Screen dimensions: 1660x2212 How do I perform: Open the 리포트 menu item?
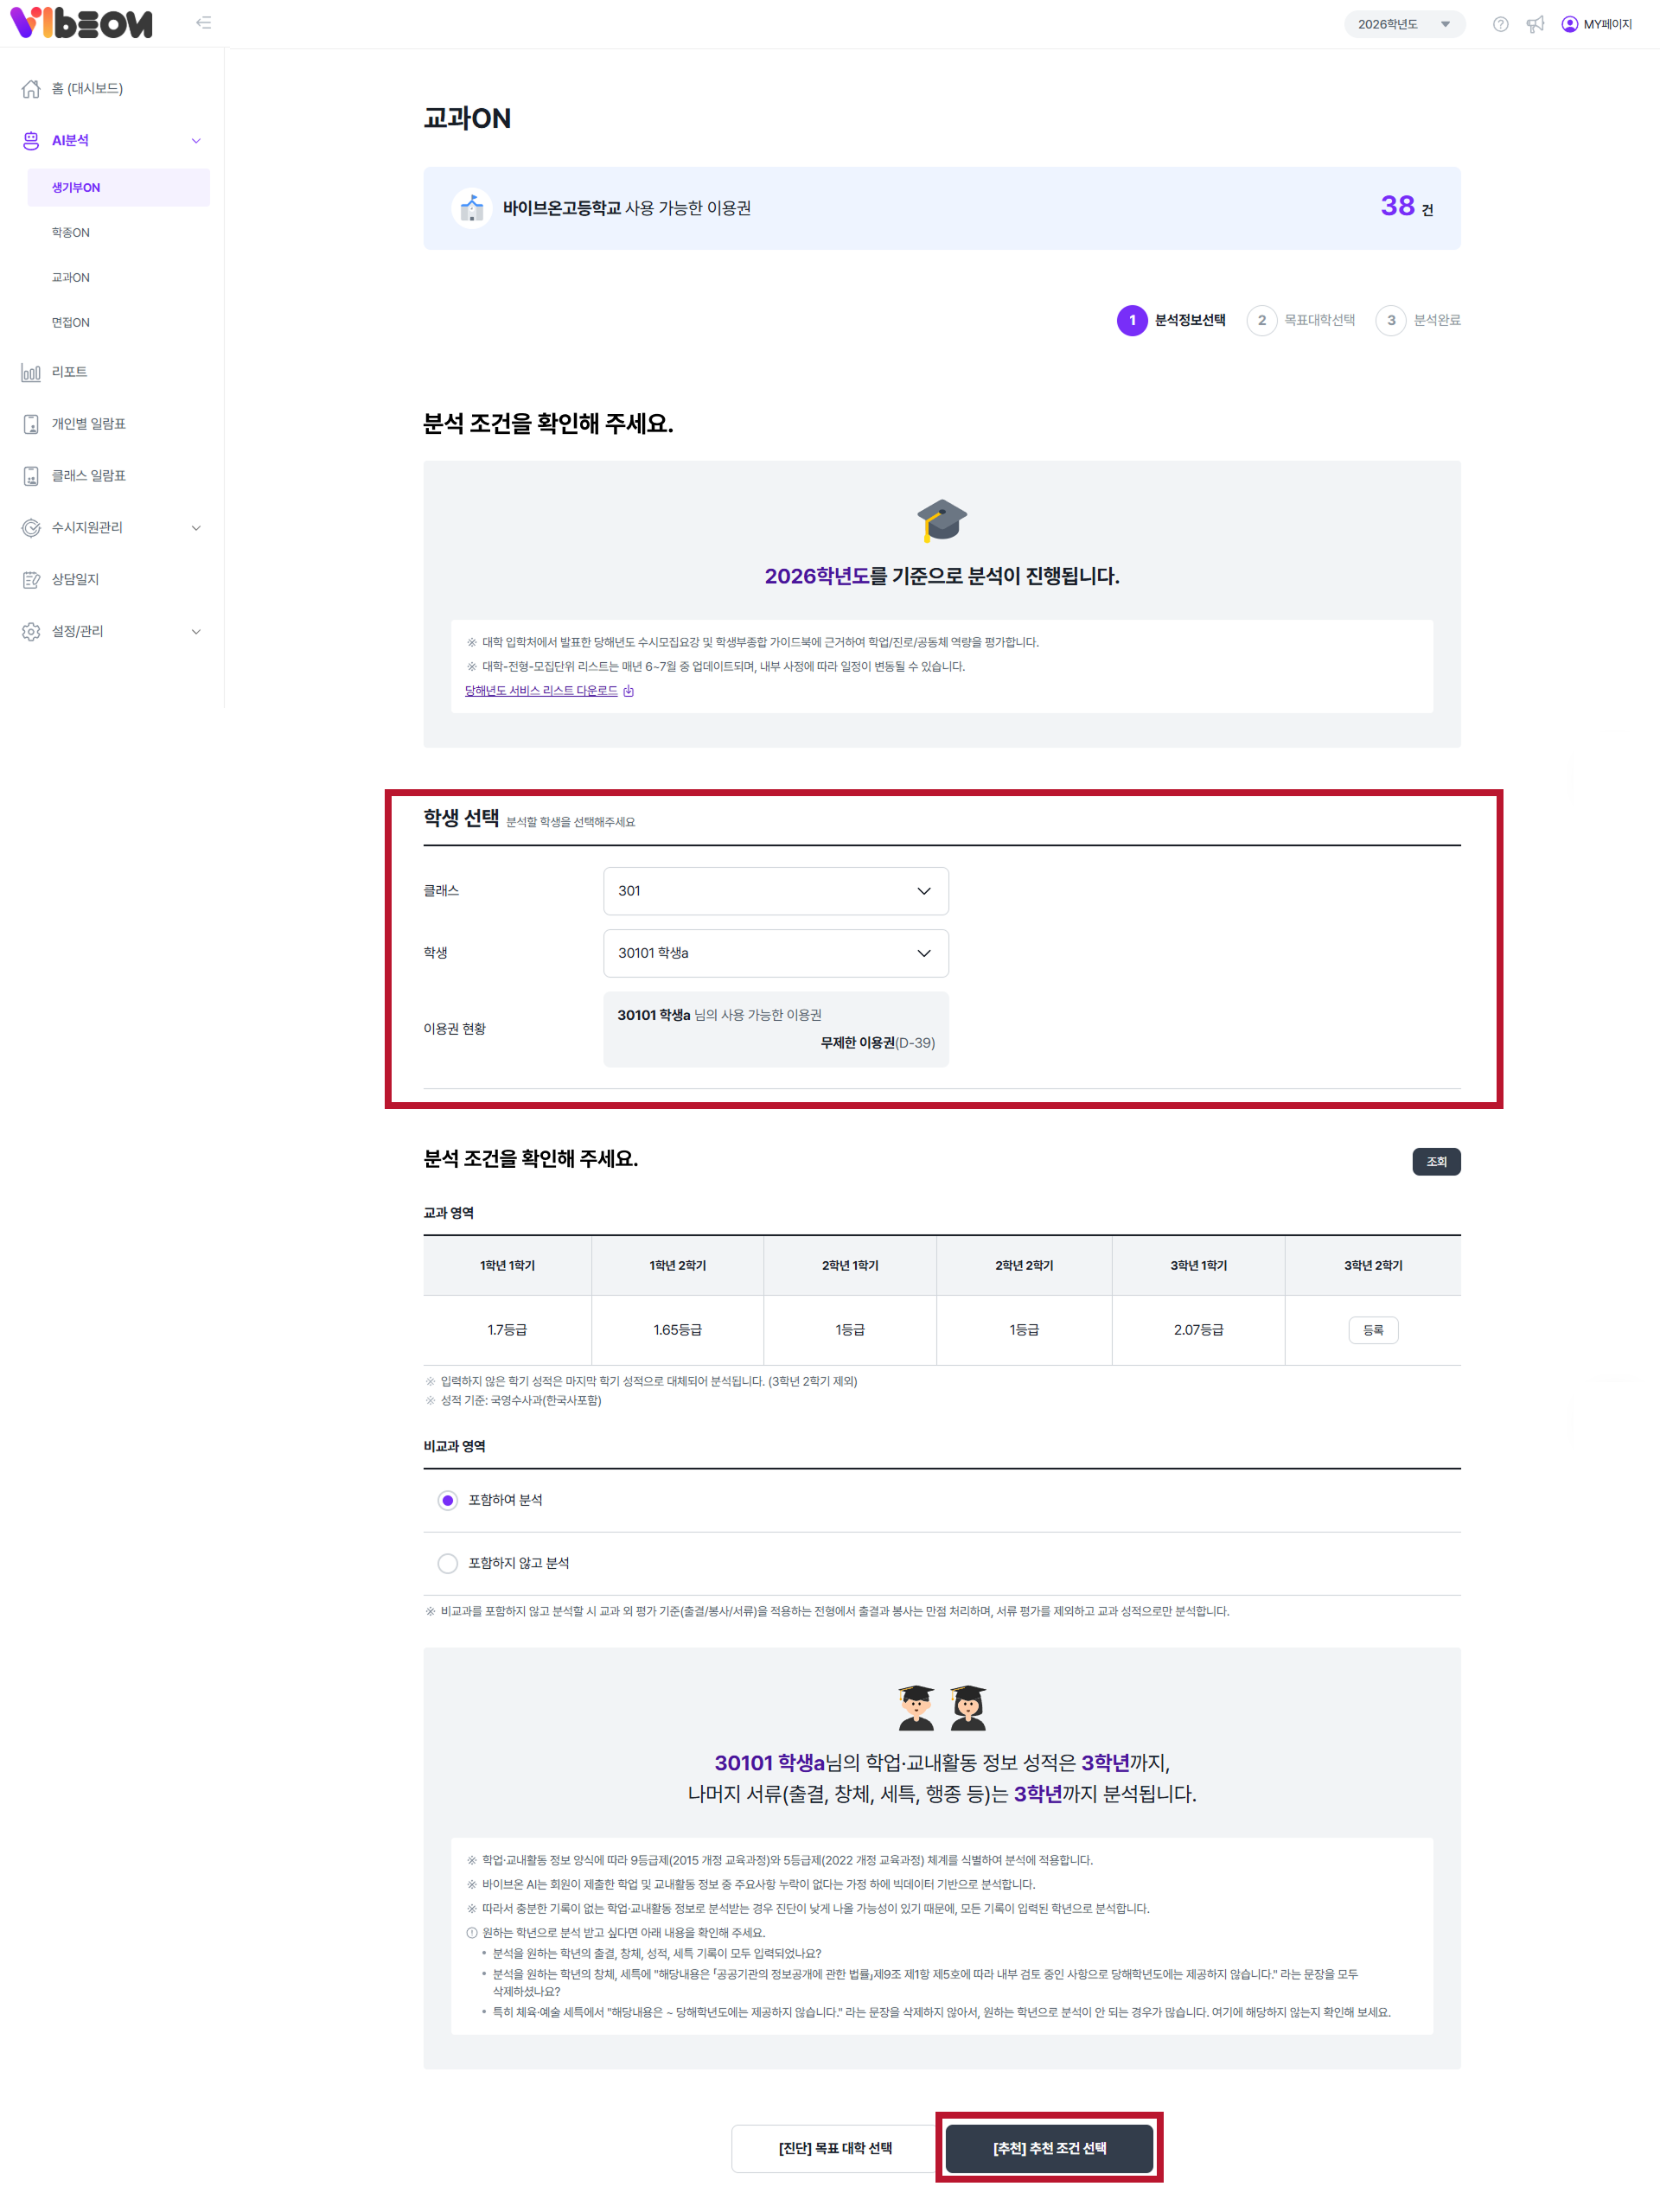click(69, 372)
